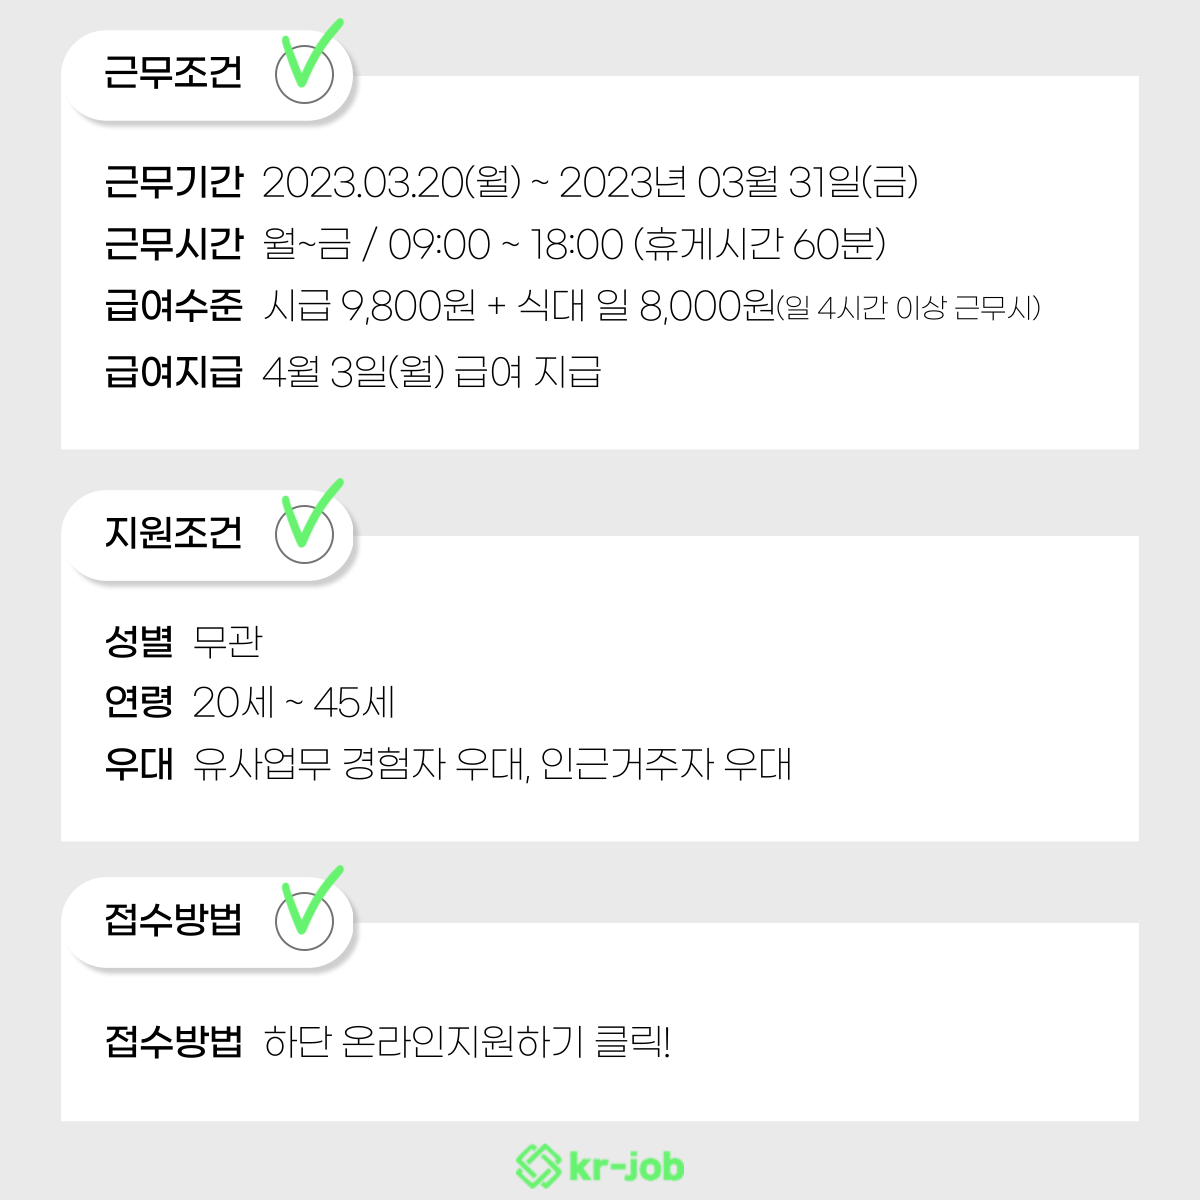
Task: Click the 4월 3일(월) 급여 지급 text
Action: point(432,372)
